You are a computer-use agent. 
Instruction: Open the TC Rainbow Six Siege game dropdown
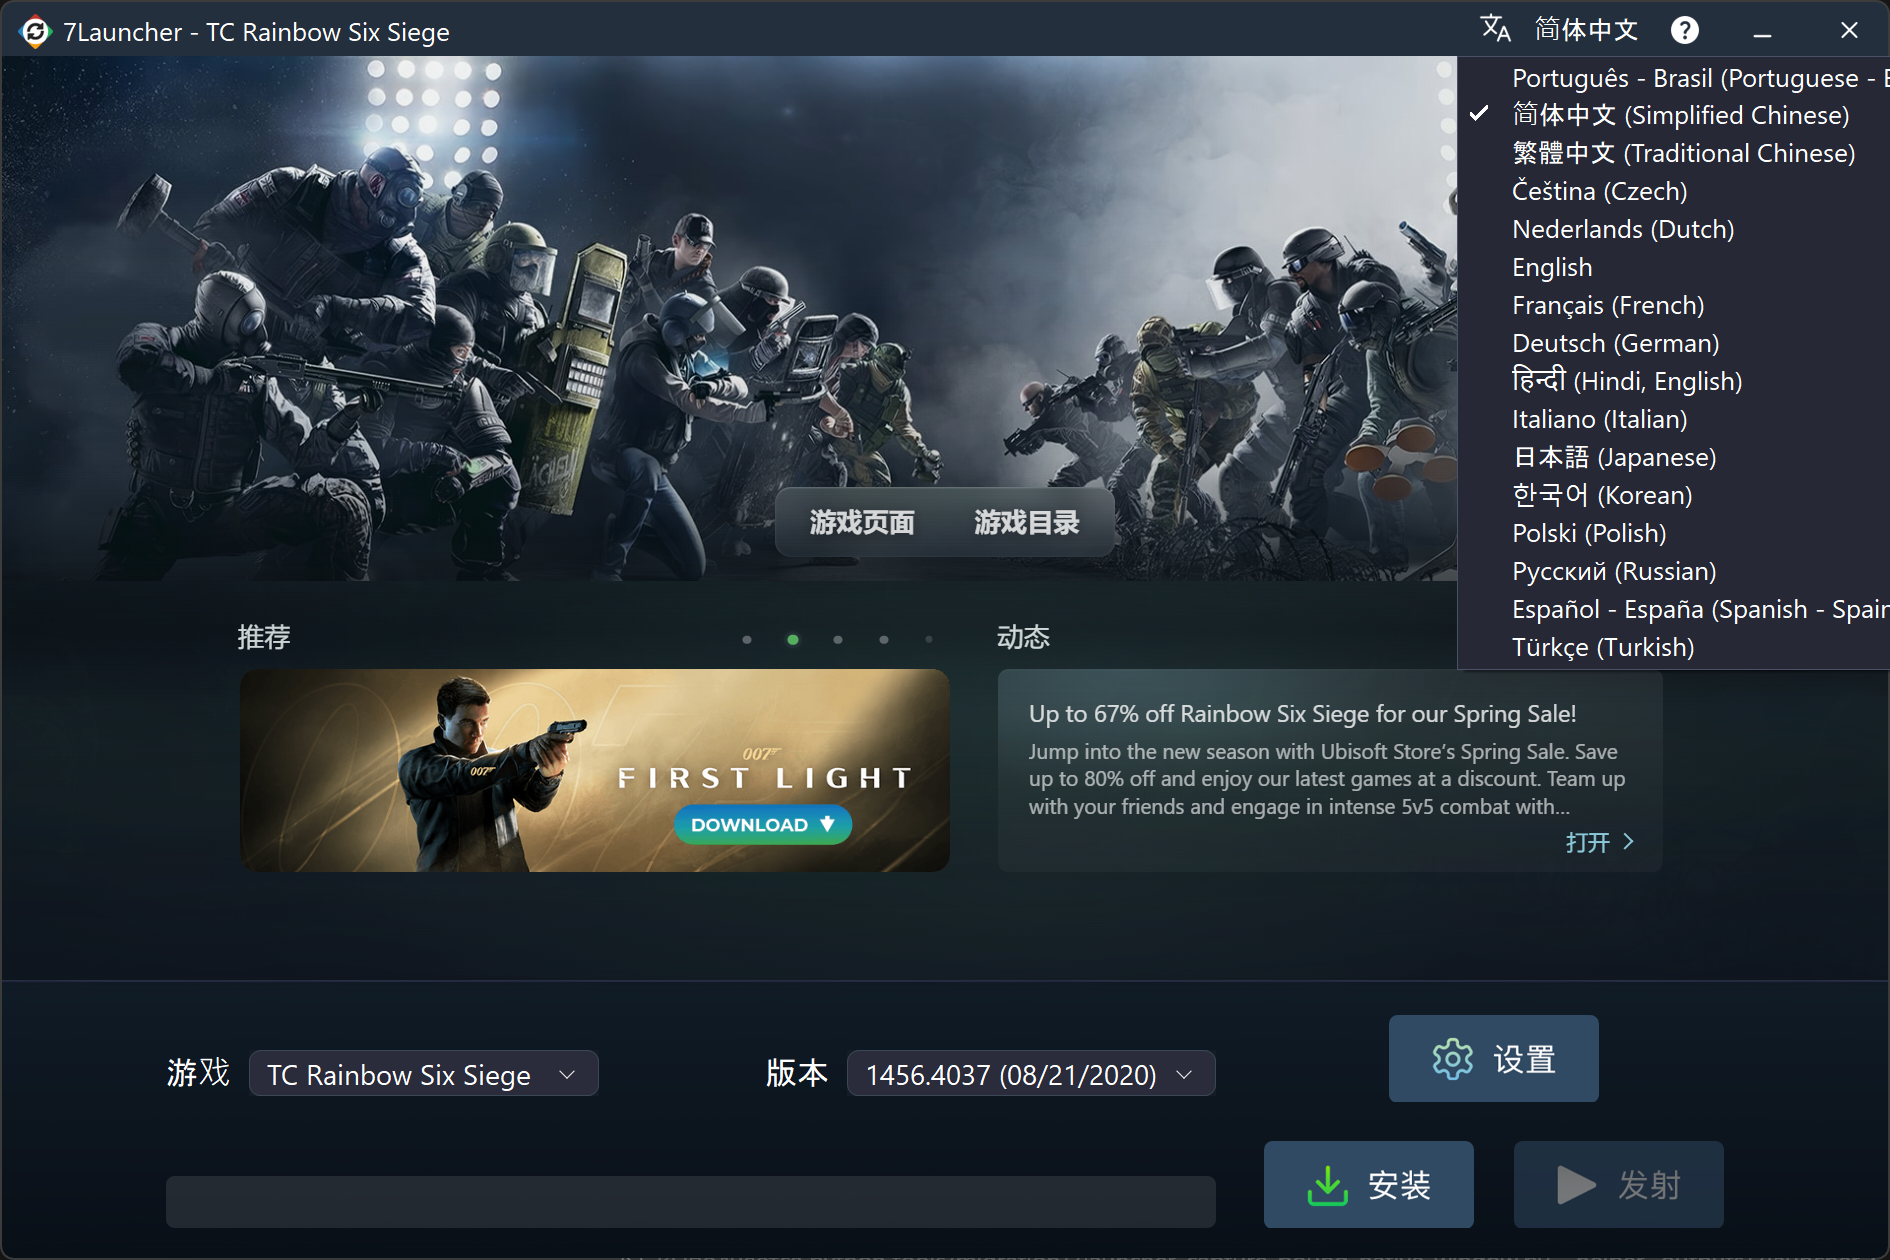(x=424, y=1074)
